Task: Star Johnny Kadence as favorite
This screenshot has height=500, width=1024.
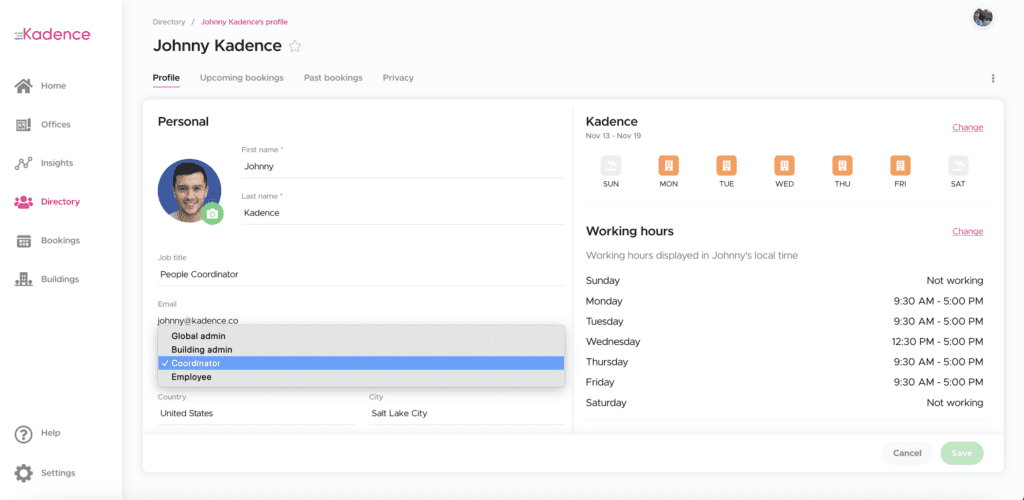Action: [295, 46]
